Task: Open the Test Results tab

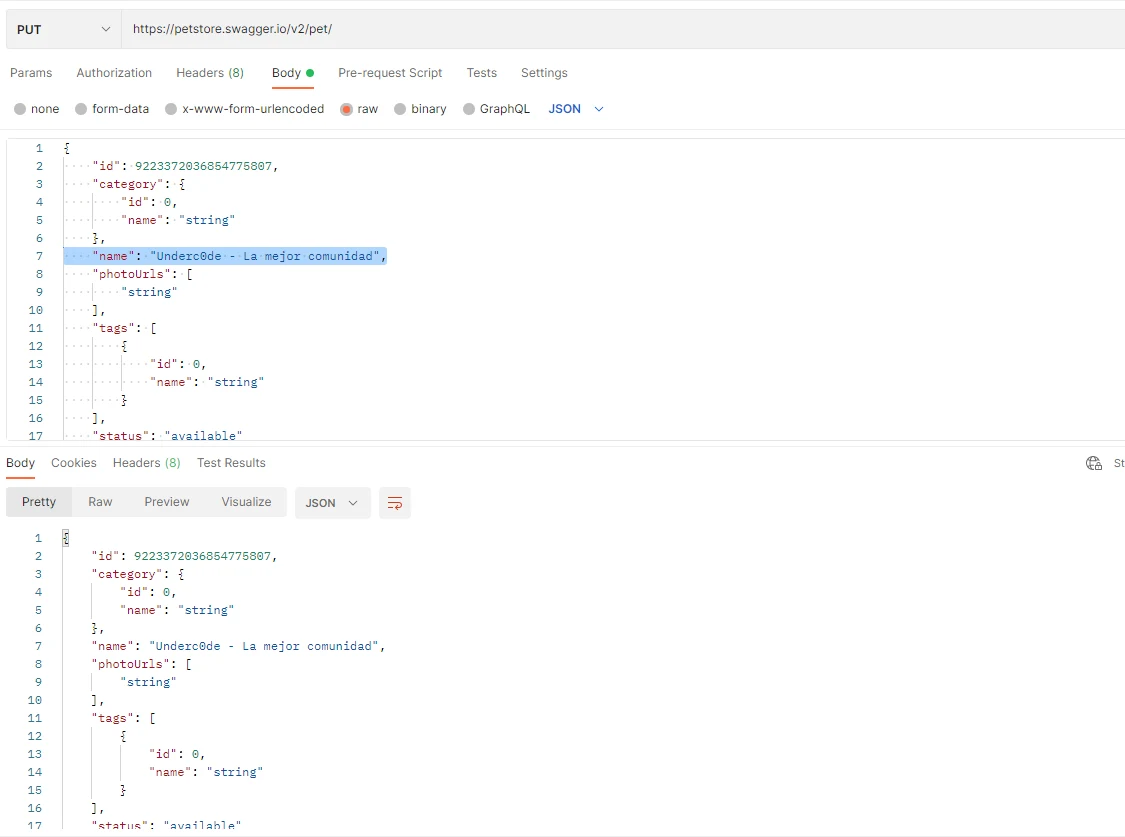Action: (x=231, y=463)
